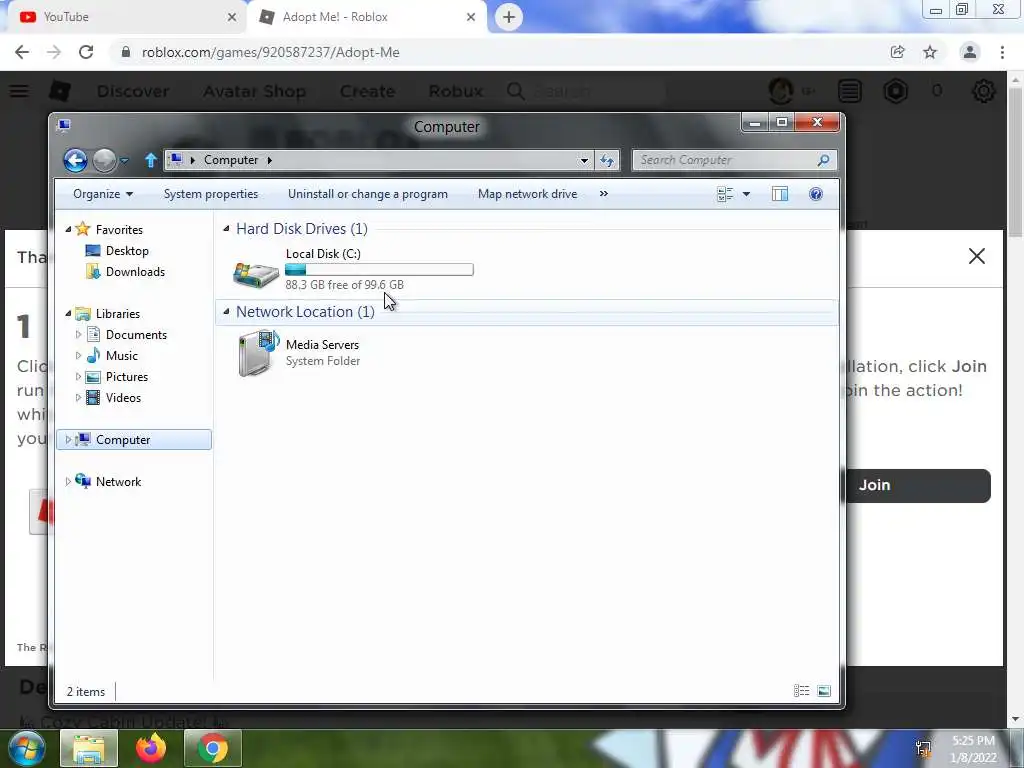Open the Chrome profile icon
This screenshot has height=768, width=1024.
tap(970, 52)
